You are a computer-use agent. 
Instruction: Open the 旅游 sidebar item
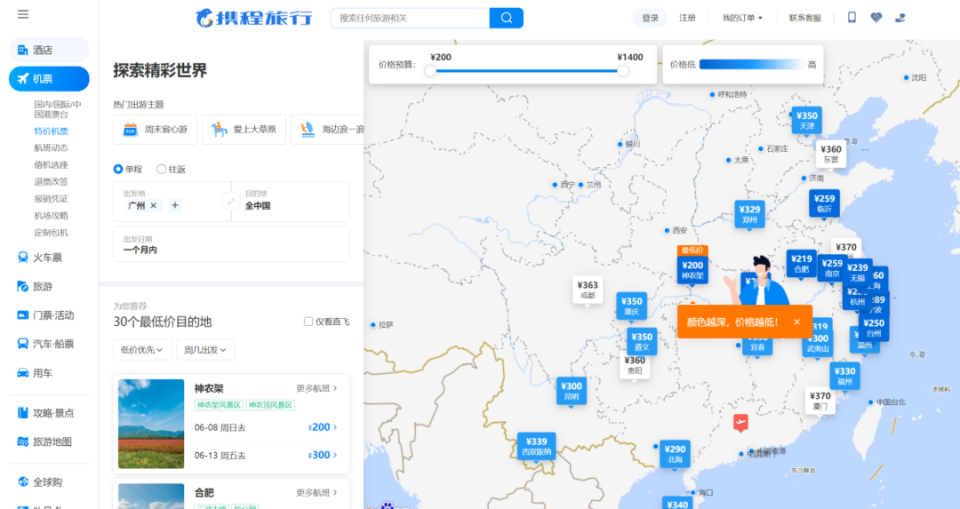(x=49, y=286)
